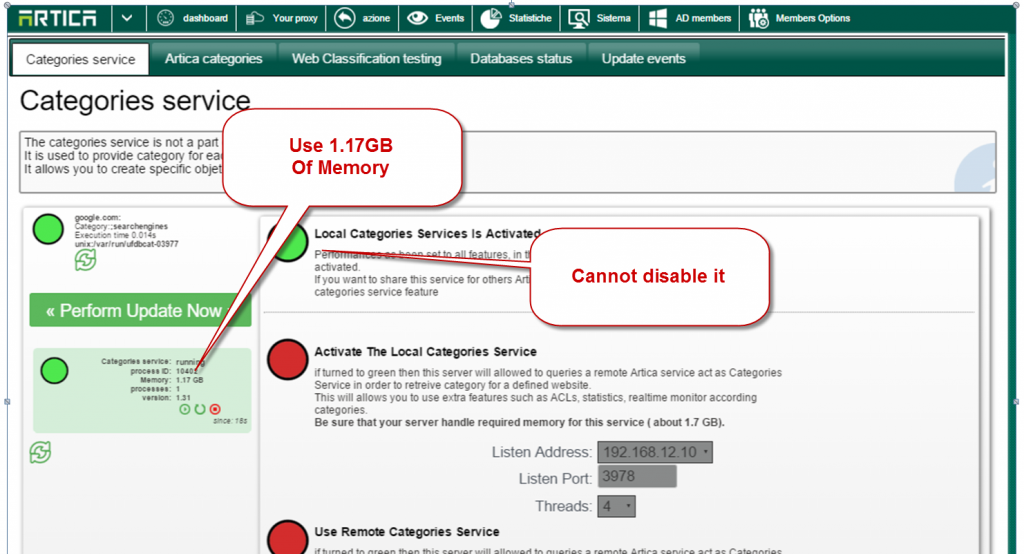This screenshot has width=1024, height=554.
Task: Toggle Activate The Local Categories Service red circle
Action: (287, 359)
